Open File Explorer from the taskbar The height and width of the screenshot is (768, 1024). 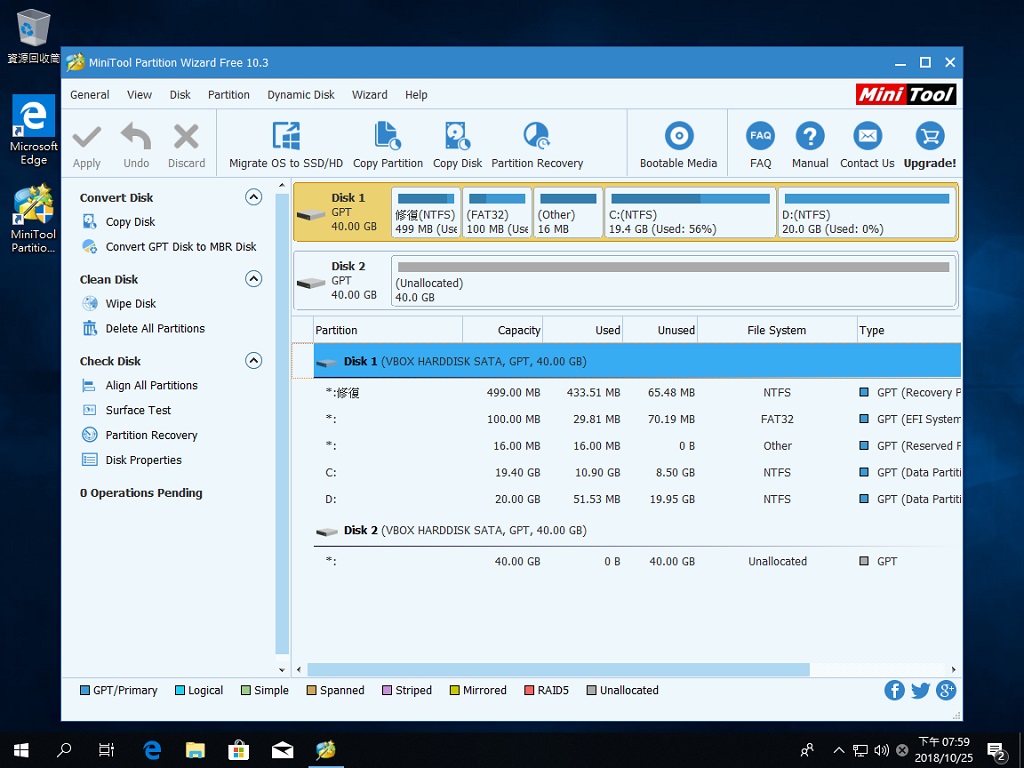coord(195,750)
